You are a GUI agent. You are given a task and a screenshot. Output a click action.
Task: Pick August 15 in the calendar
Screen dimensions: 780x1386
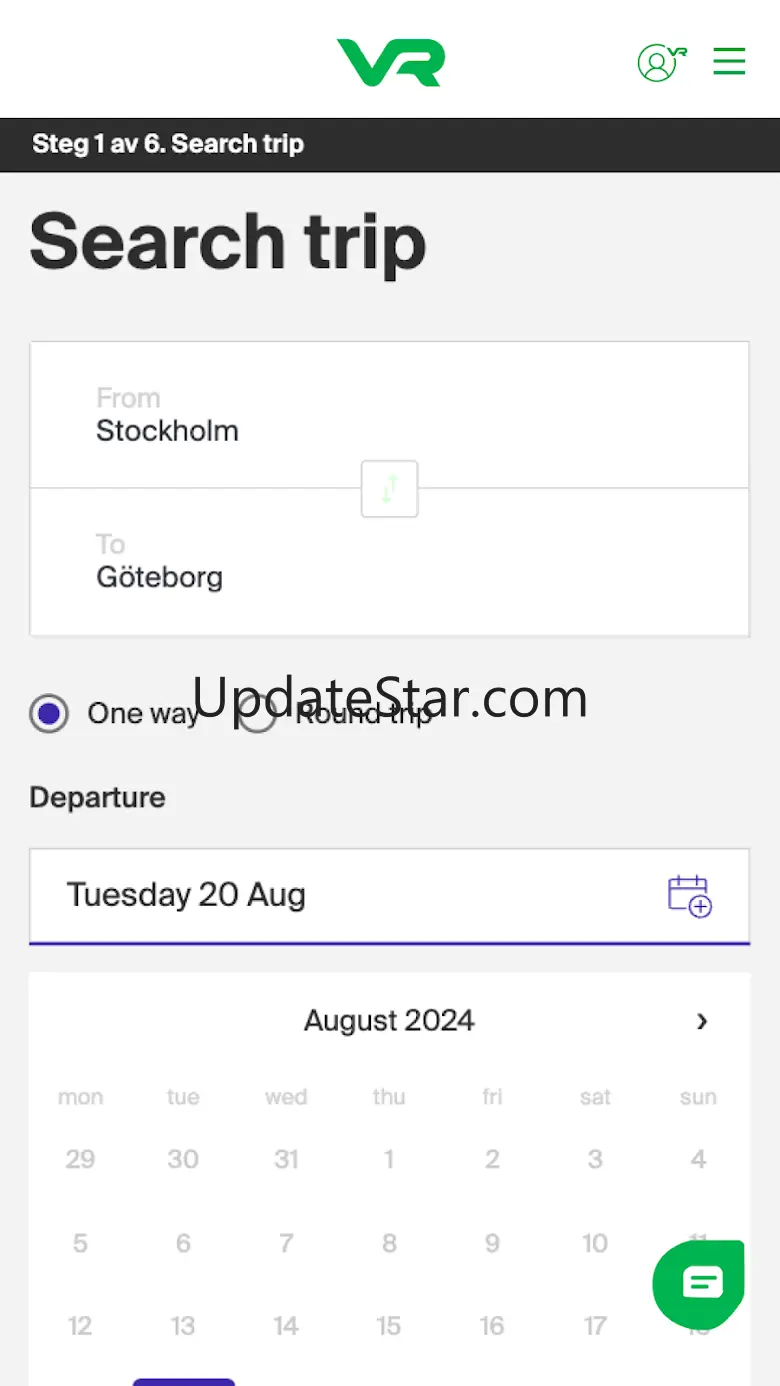389,1326
